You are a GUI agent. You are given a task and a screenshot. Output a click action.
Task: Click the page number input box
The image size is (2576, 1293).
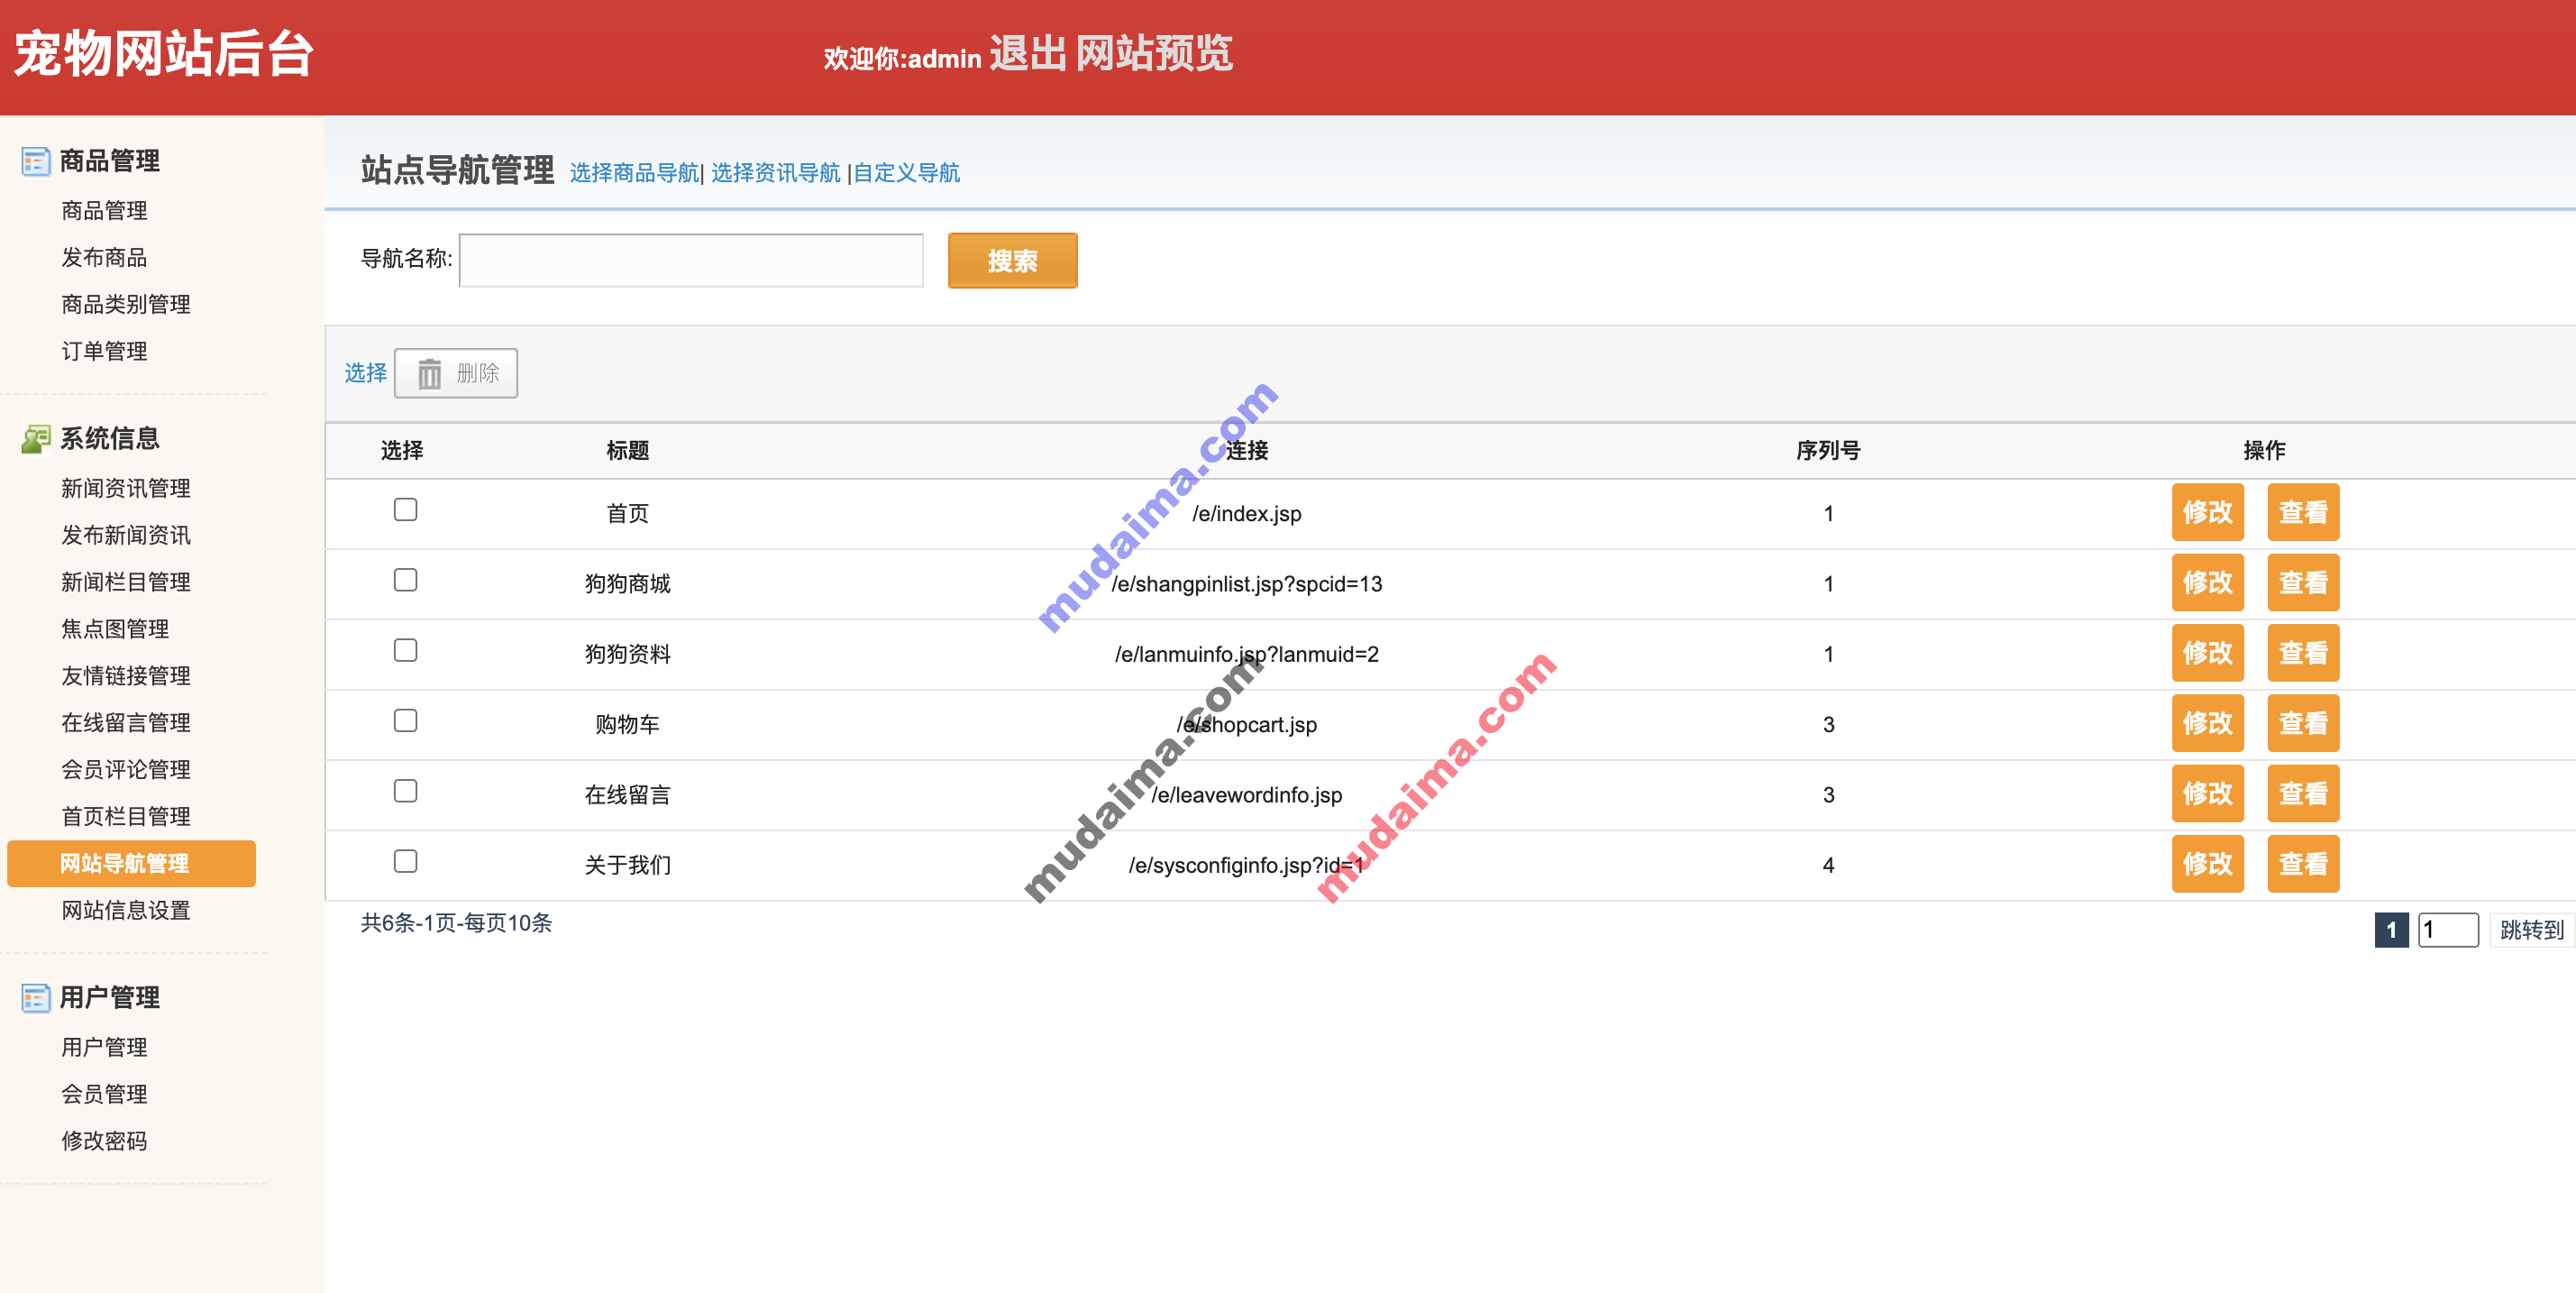pos(2448,930)
